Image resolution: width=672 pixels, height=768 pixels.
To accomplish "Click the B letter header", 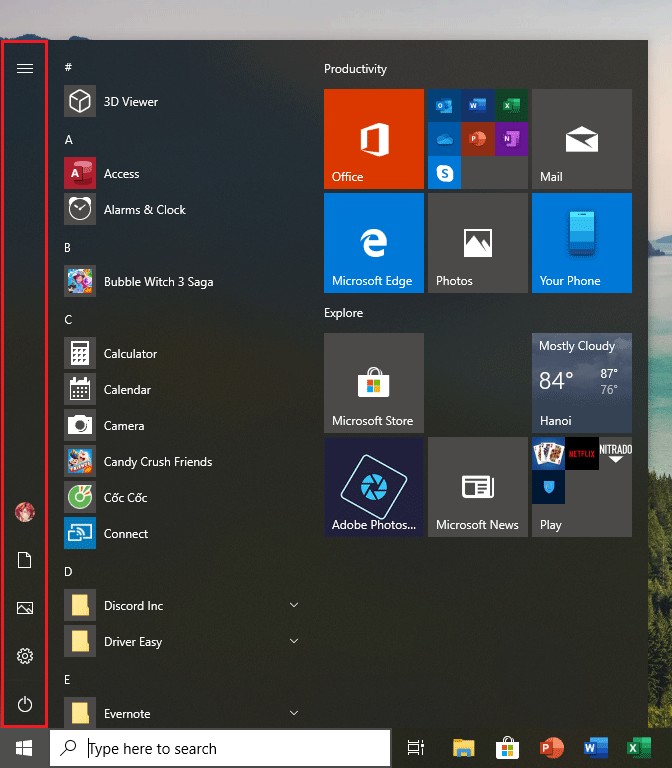I will click(x=68, y=248).
